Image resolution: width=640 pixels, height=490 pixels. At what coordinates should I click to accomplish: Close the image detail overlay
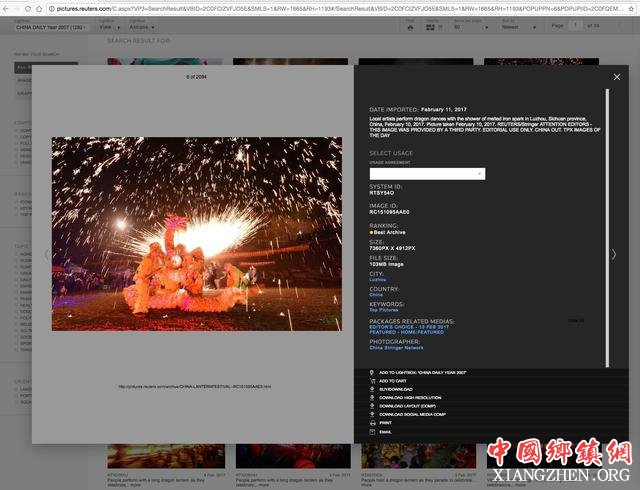[x=616, y=77]
